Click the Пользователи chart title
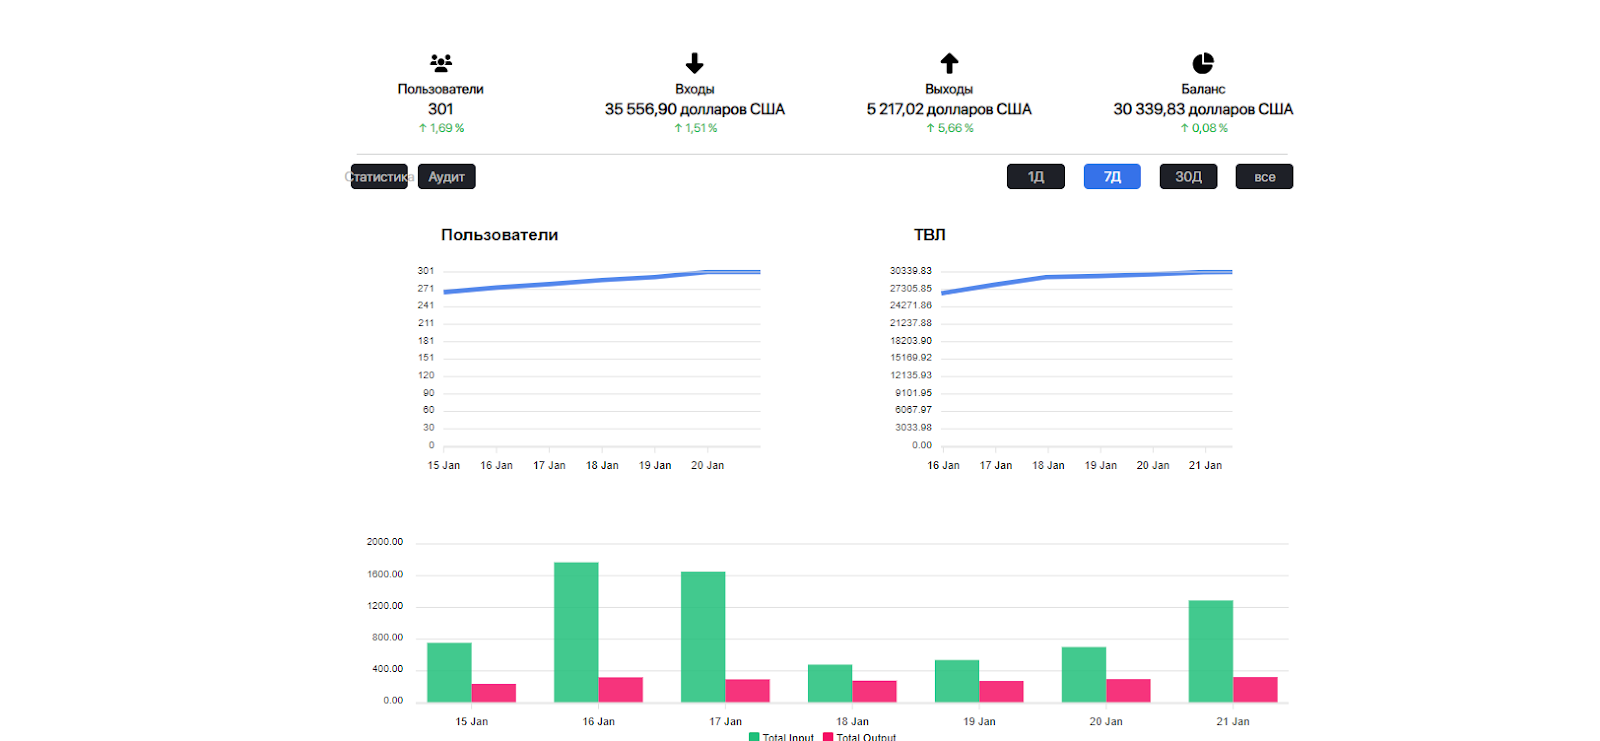Screen dimensions: 1600x741 (x=499, y=235)
